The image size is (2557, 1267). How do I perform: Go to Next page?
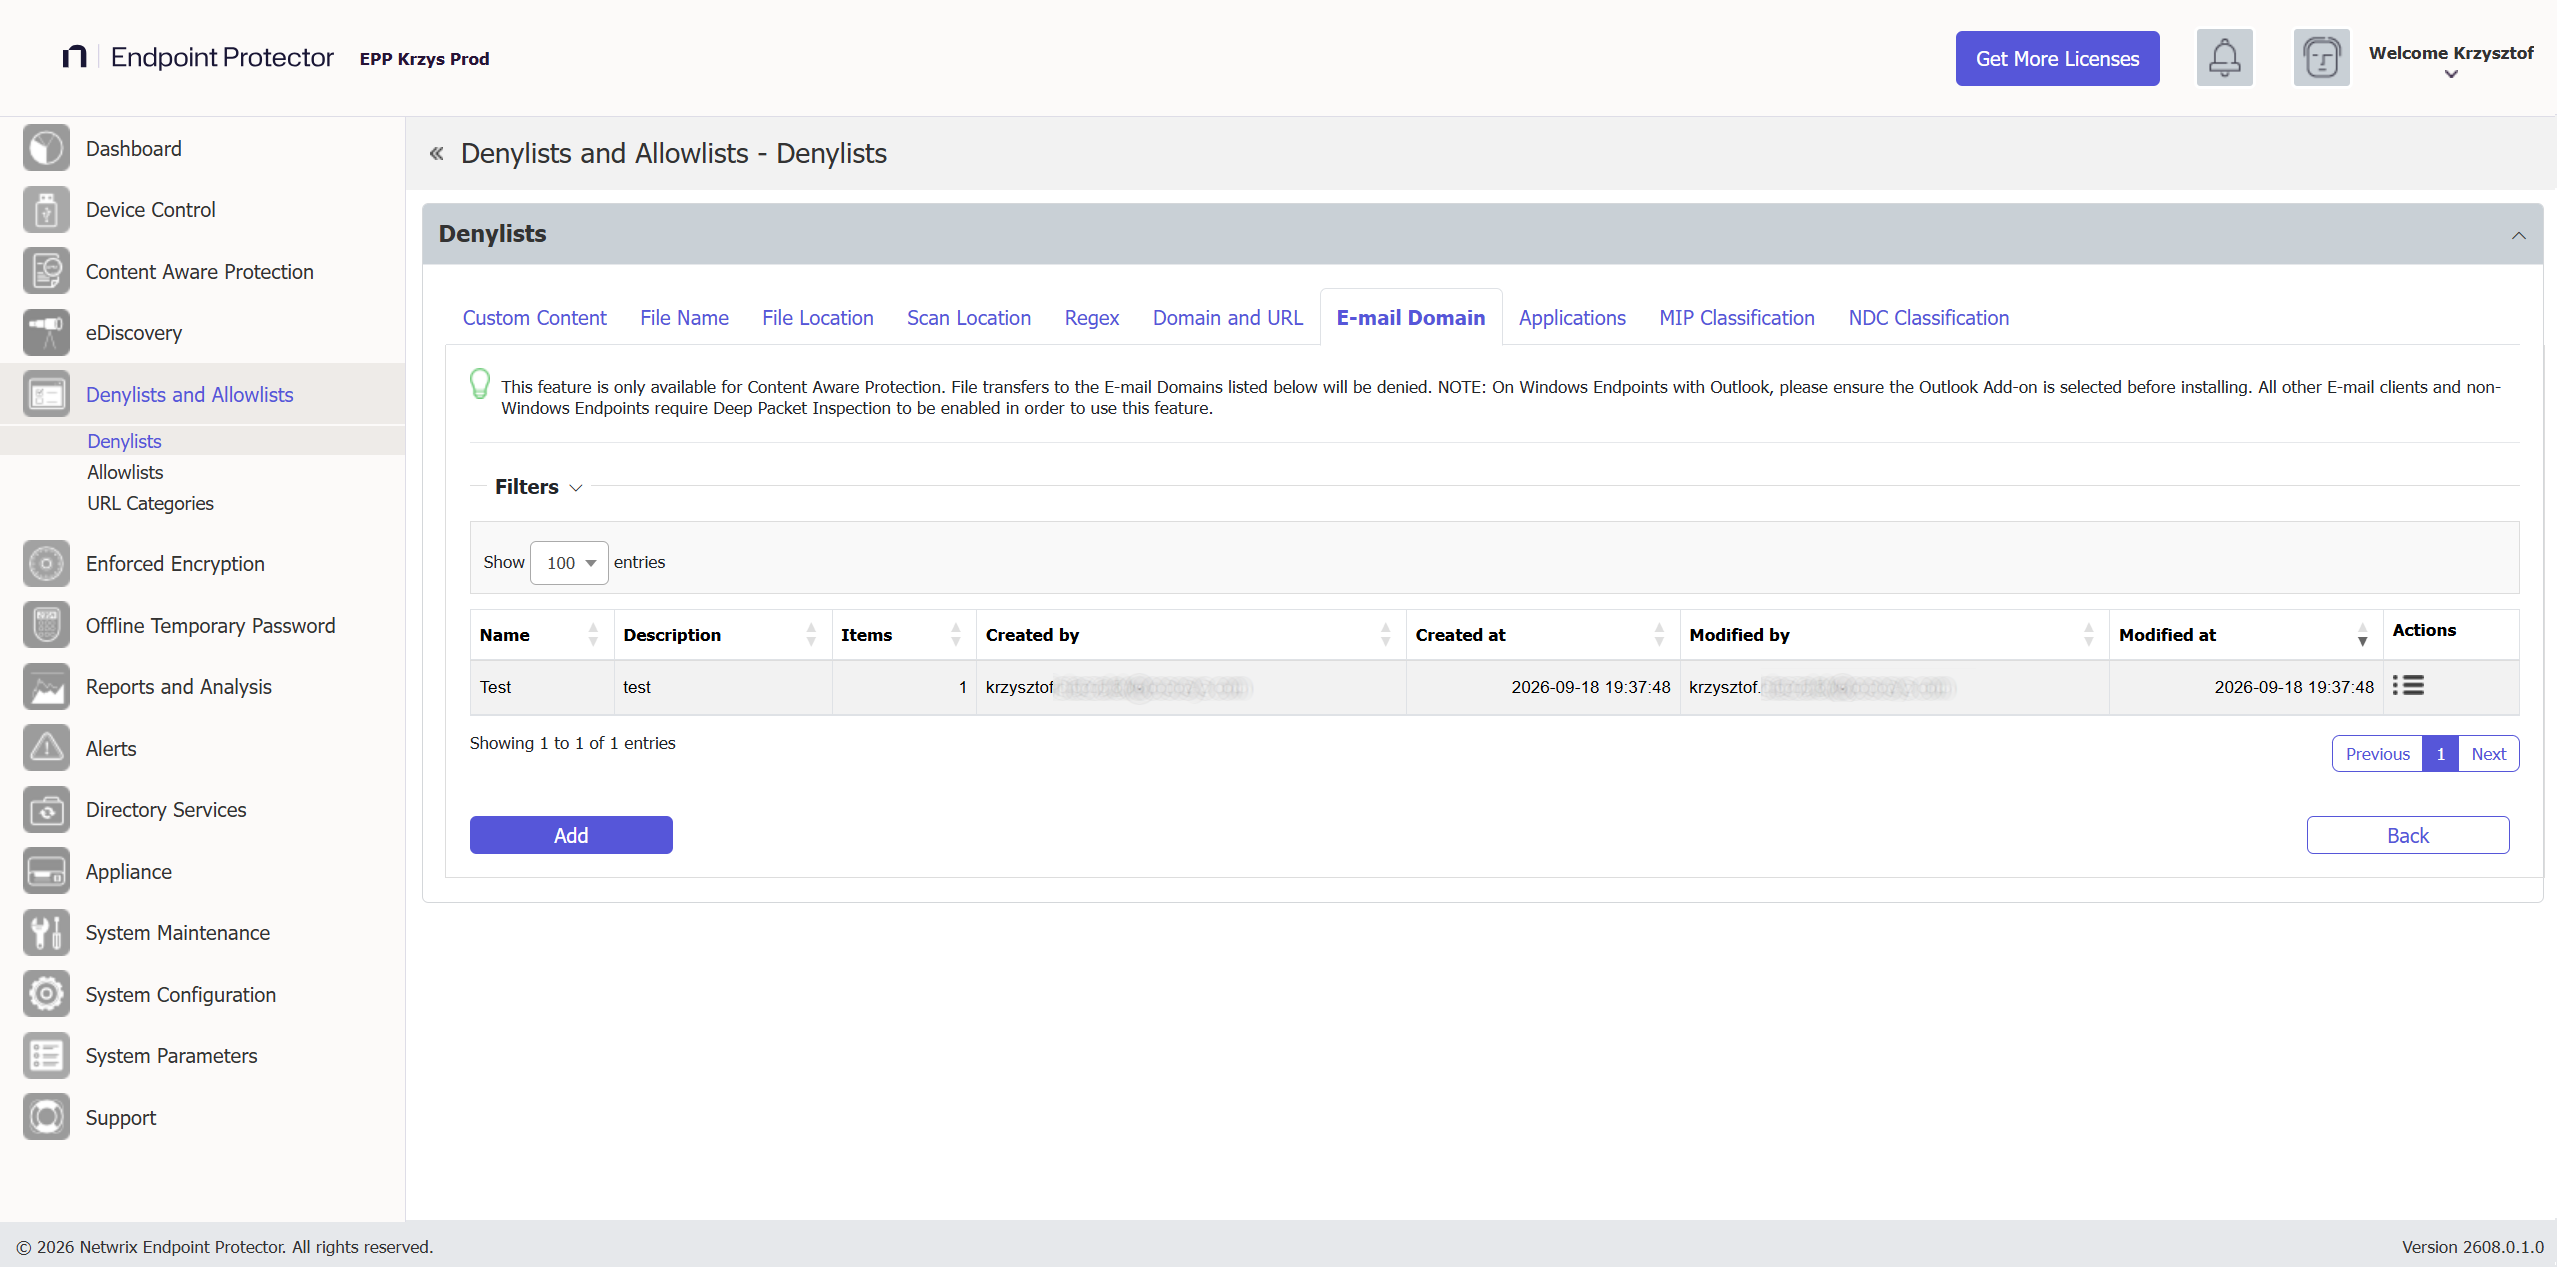tap(2488, 754)
